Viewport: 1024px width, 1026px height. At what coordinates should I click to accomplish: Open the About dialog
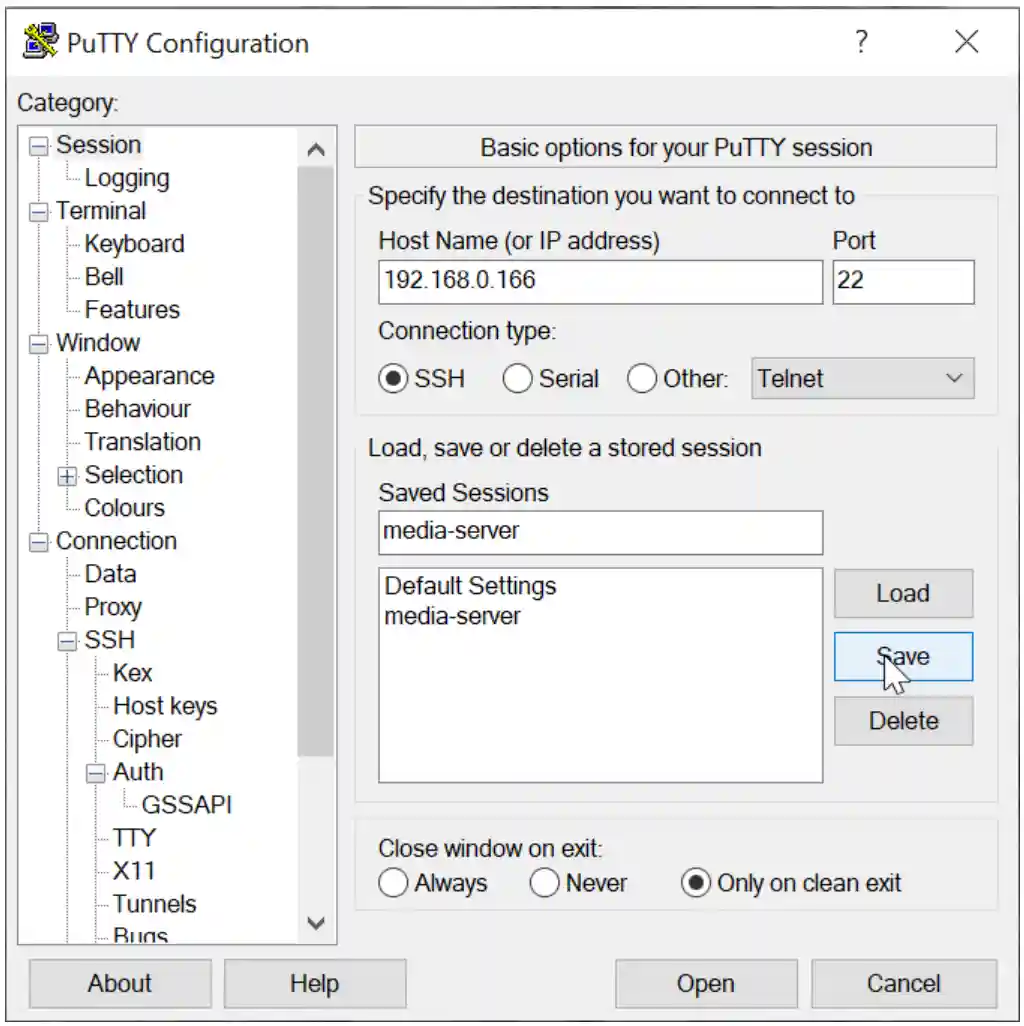(120, 983)
